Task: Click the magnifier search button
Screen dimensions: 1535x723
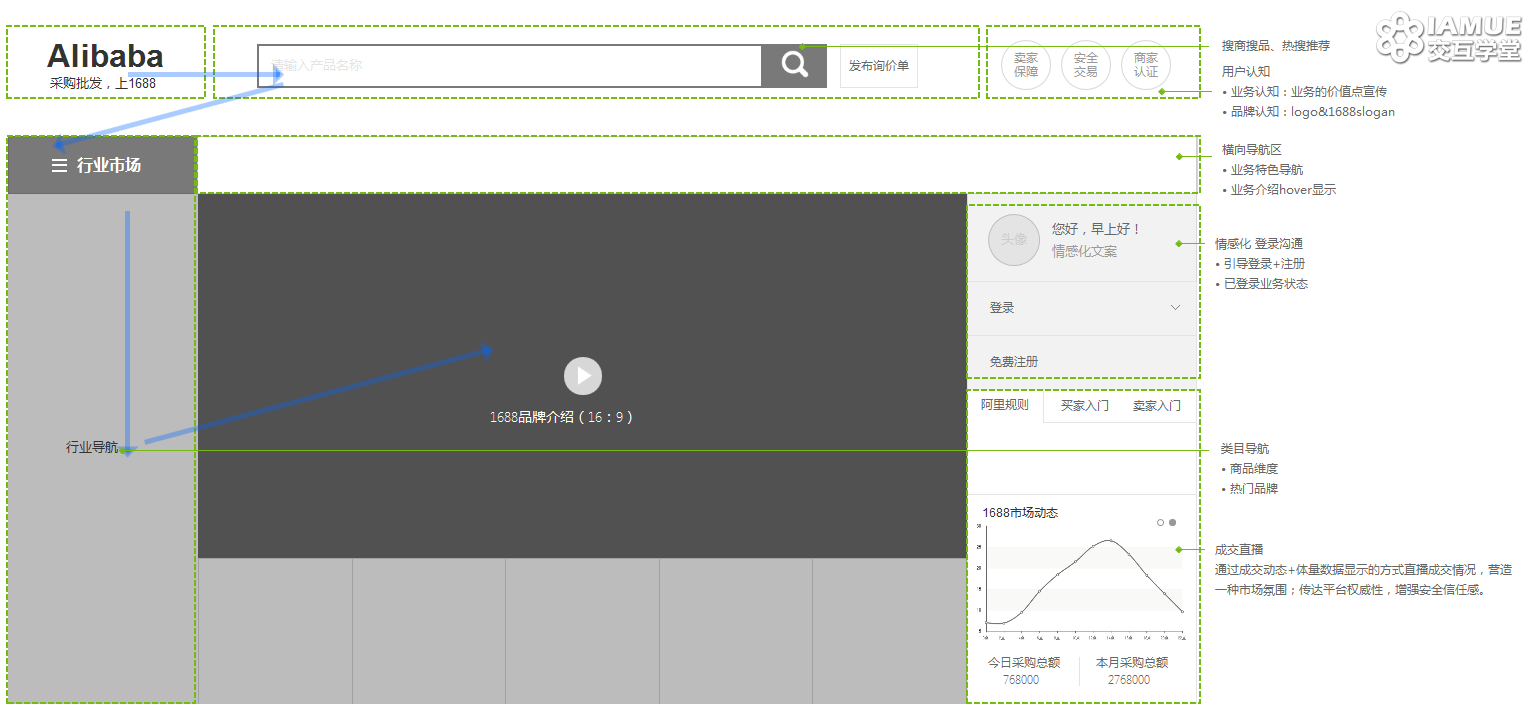Action: 794,65
